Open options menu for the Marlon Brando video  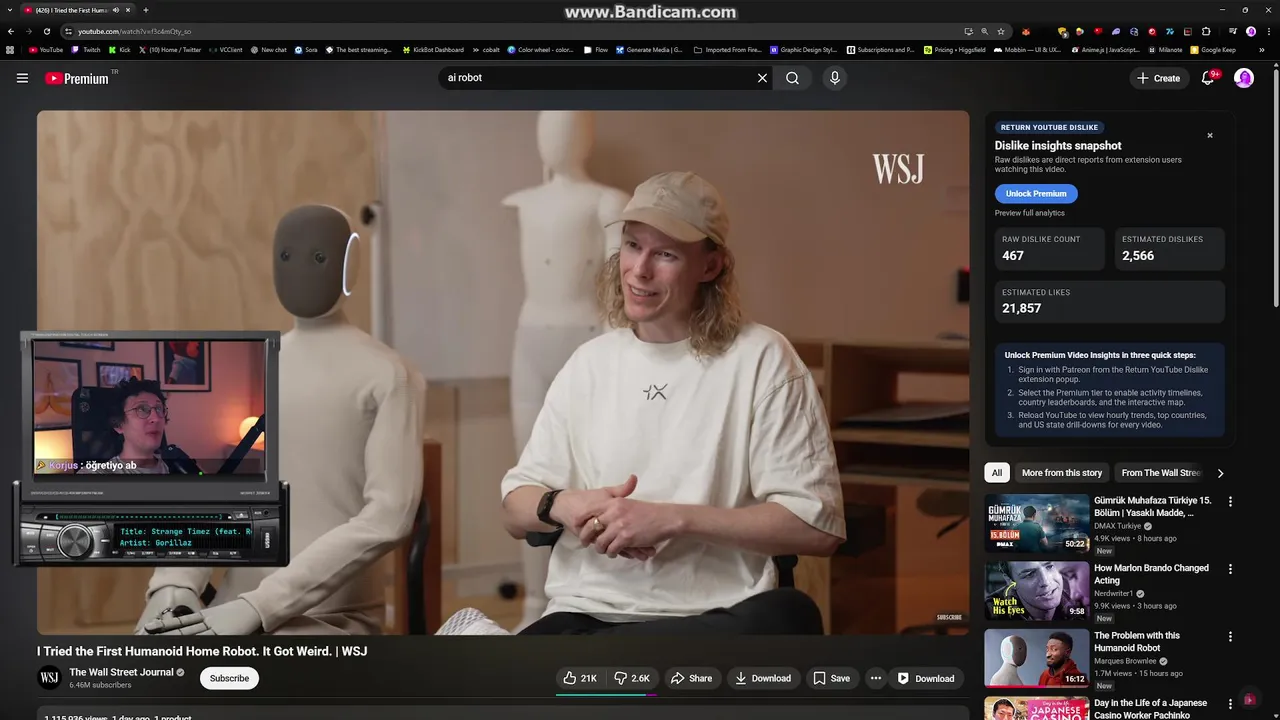point(1230,569)
